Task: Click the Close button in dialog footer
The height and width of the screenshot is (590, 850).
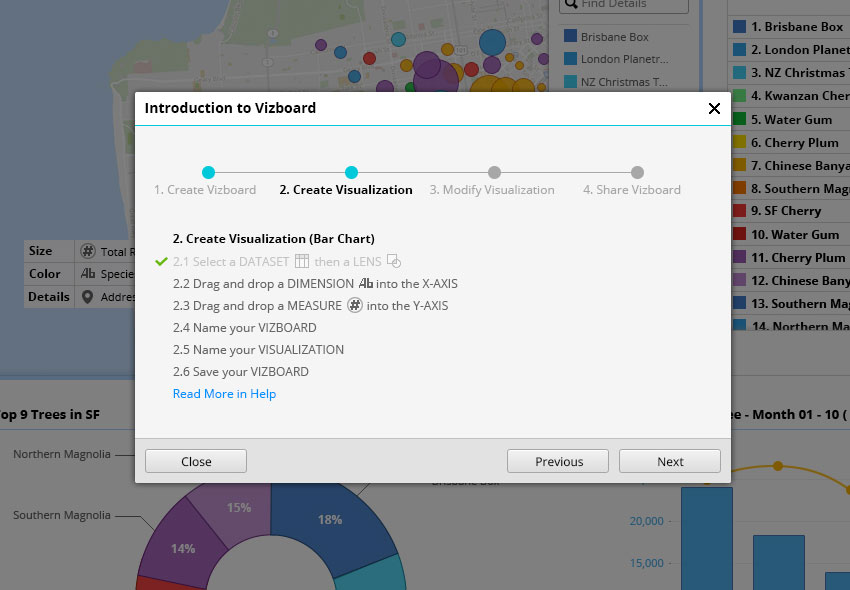Action: (x=196, y=461)
